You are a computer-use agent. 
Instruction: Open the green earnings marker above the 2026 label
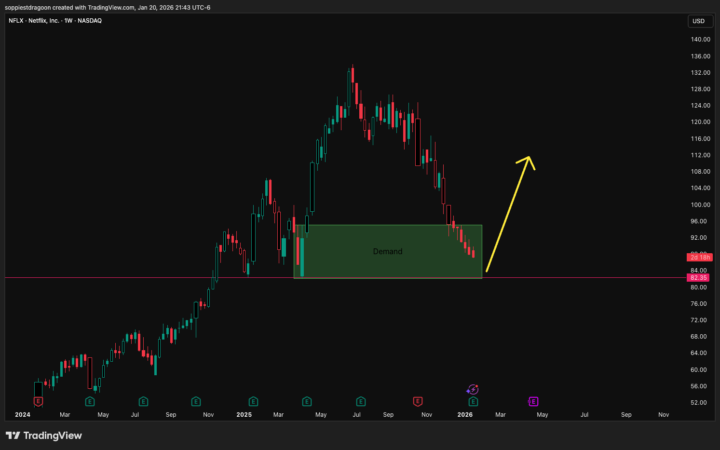pos(473,402)
